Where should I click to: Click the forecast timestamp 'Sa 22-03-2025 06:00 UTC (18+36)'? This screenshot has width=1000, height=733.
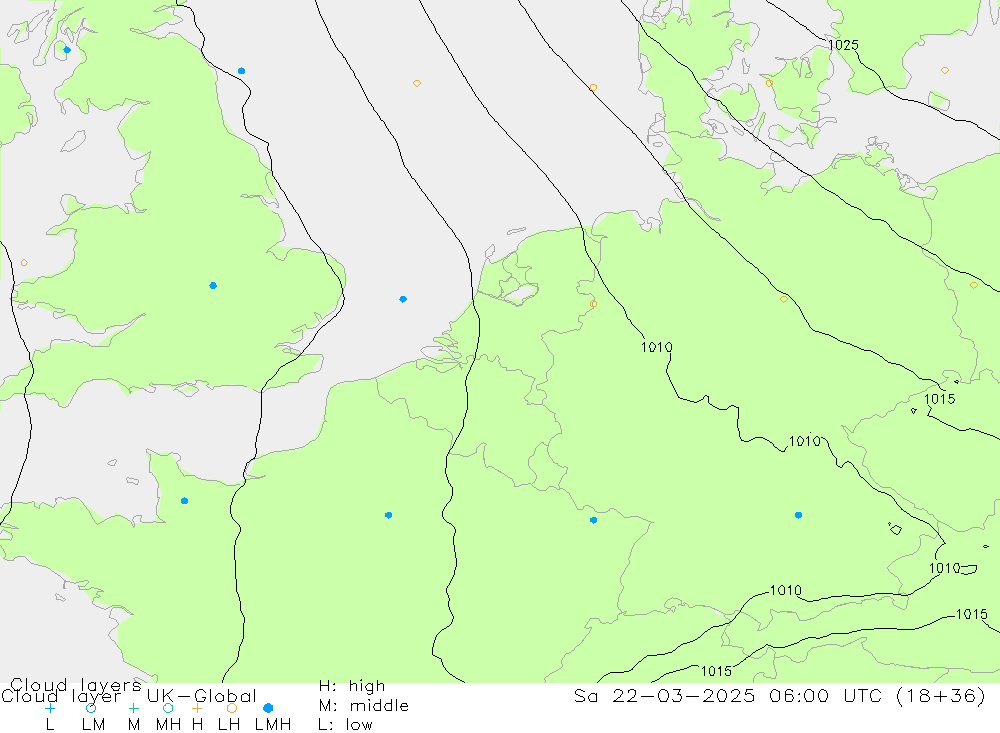779,696
